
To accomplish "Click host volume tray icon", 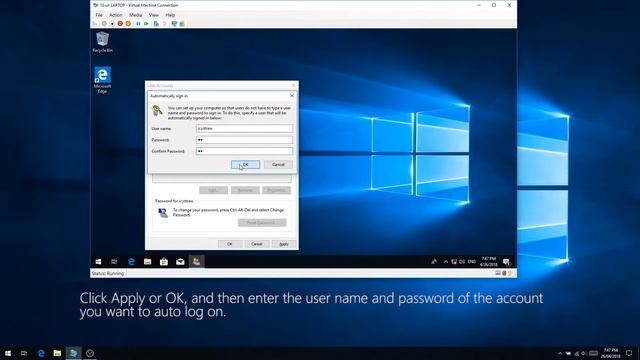I will (584, 353).
